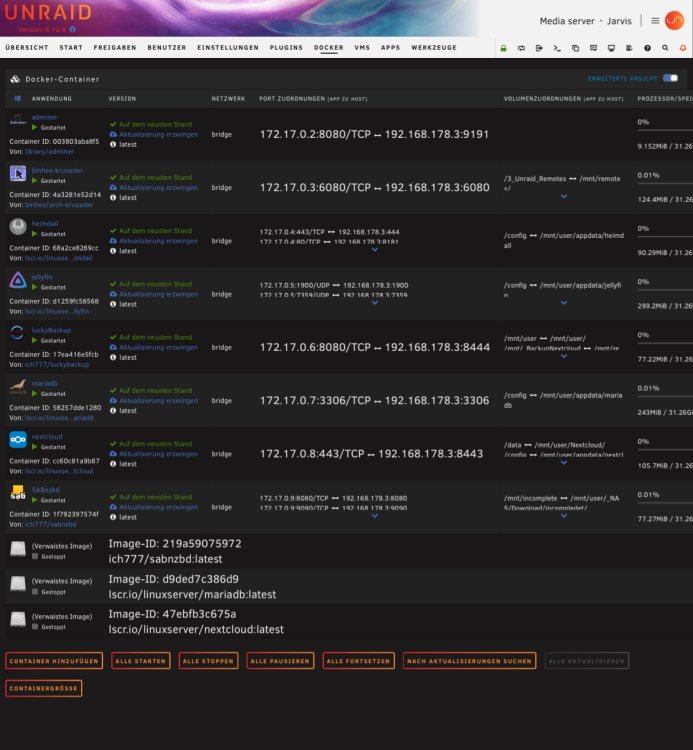Screen dimensions: 693x750
Task: Switch to the Plugins tab
Action: click(x=286, y=47)
